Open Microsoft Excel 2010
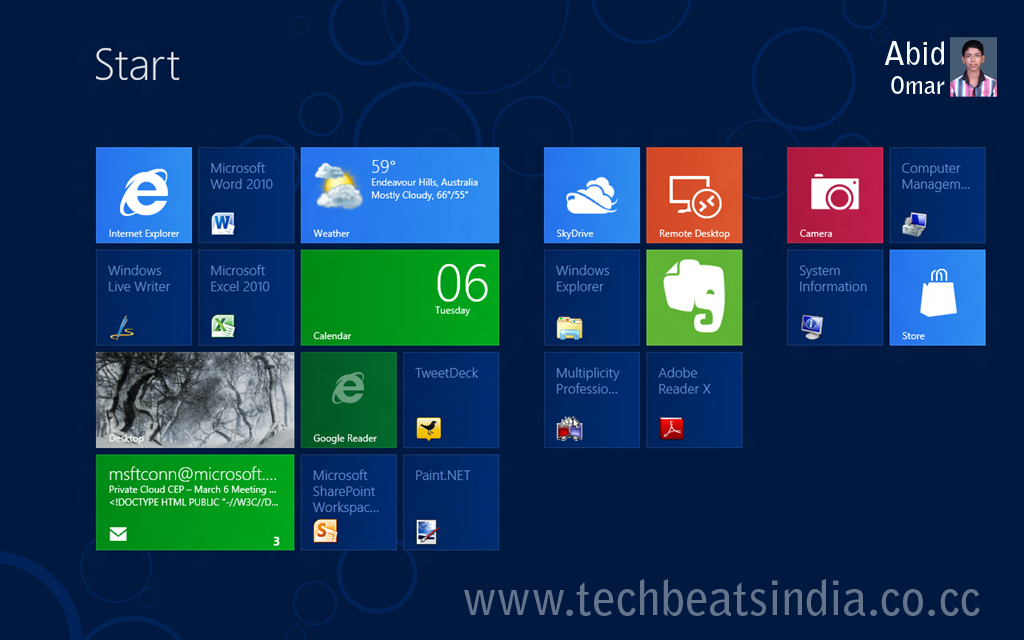This screenshot has height=640, width=1024. point(246,297)
